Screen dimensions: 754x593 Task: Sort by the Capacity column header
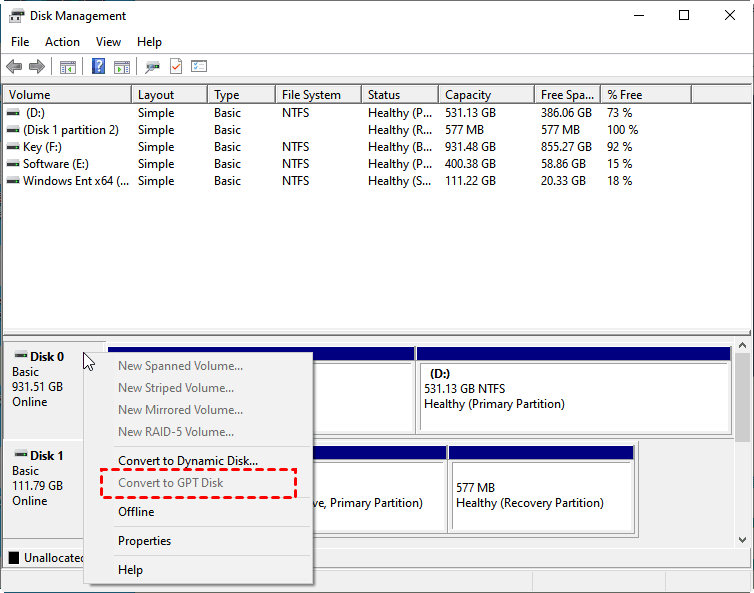pyautogui.click(x=487, y=95)
